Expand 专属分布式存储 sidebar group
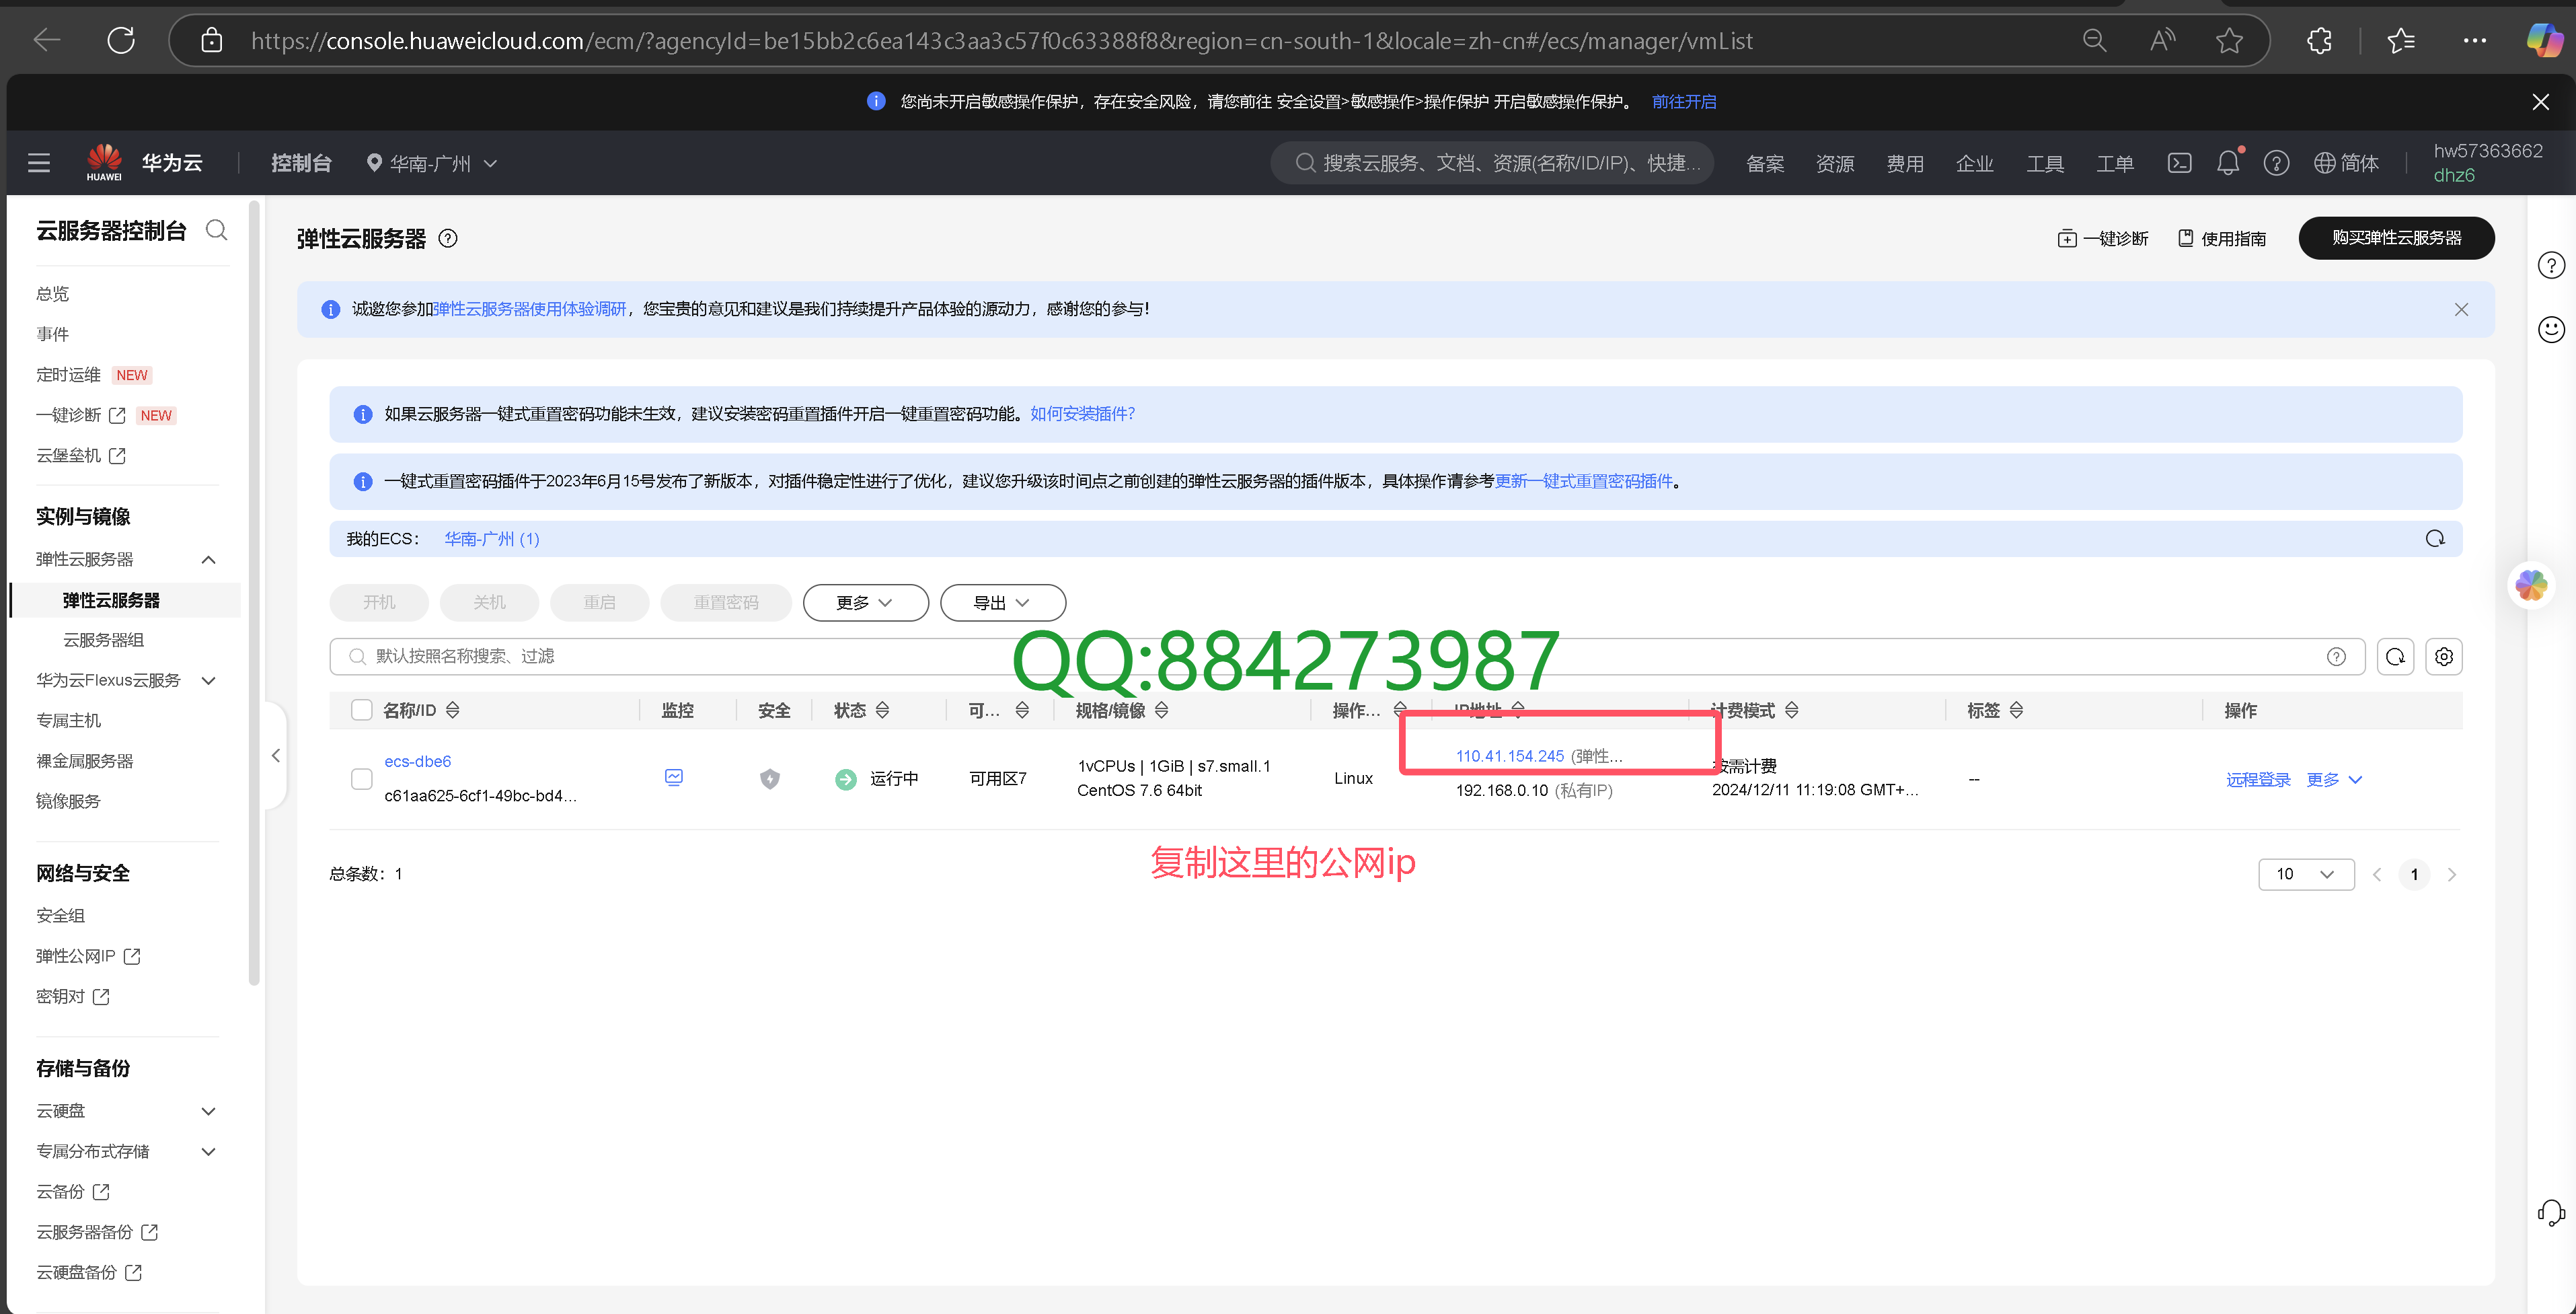The width and height of the screenshot is (2576, 1314). click(x=209, y=1152)
